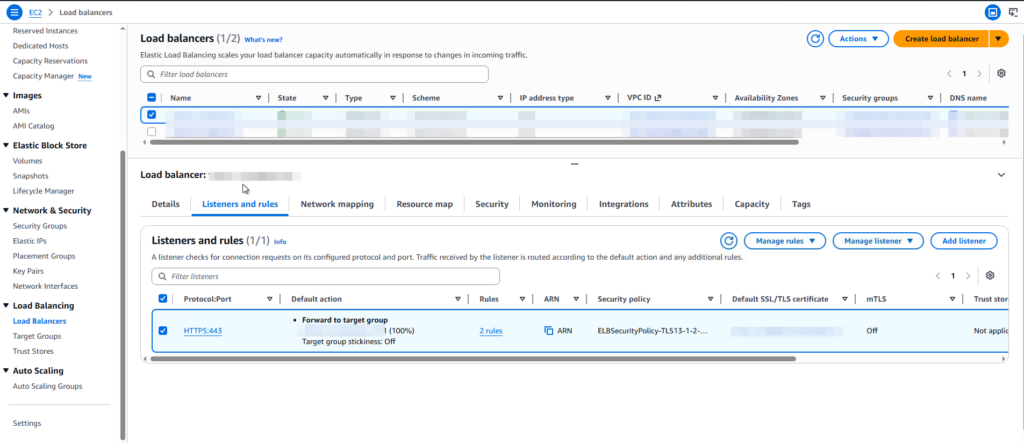Image resolution: width=1024 pixels, height=443 pixels.
Task: Collapse Auto Scaling sidebar section
Action: click(6, 370)
